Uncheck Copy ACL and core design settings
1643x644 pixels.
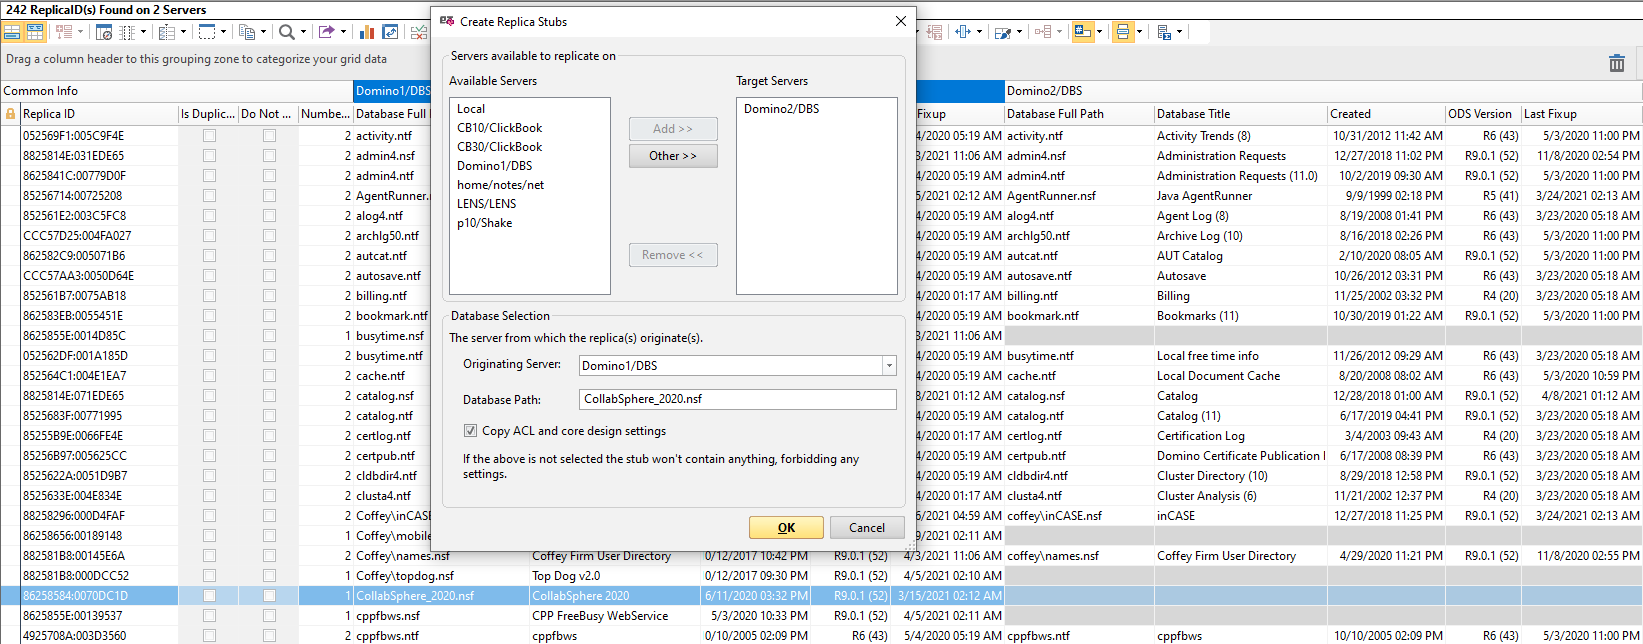(470, 431)
